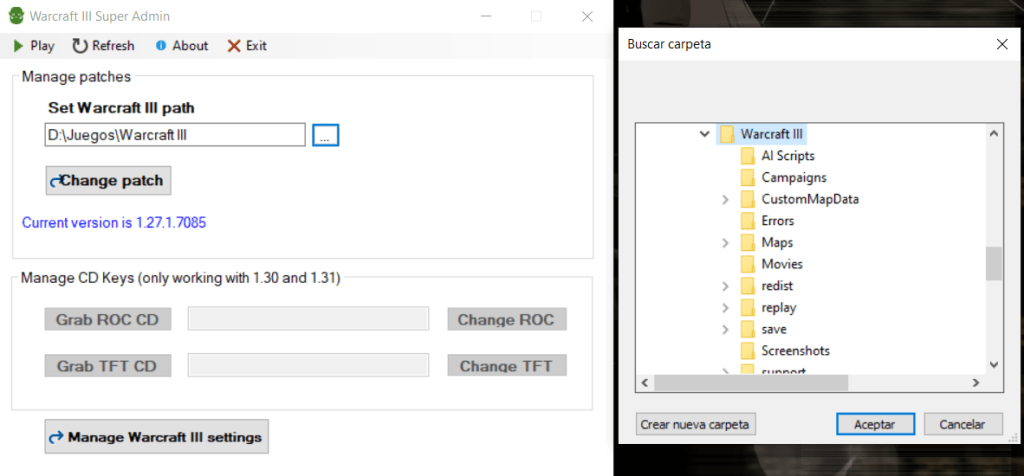Open the About info
Screen dimensions: 1024x476
[x=182, y=46]
